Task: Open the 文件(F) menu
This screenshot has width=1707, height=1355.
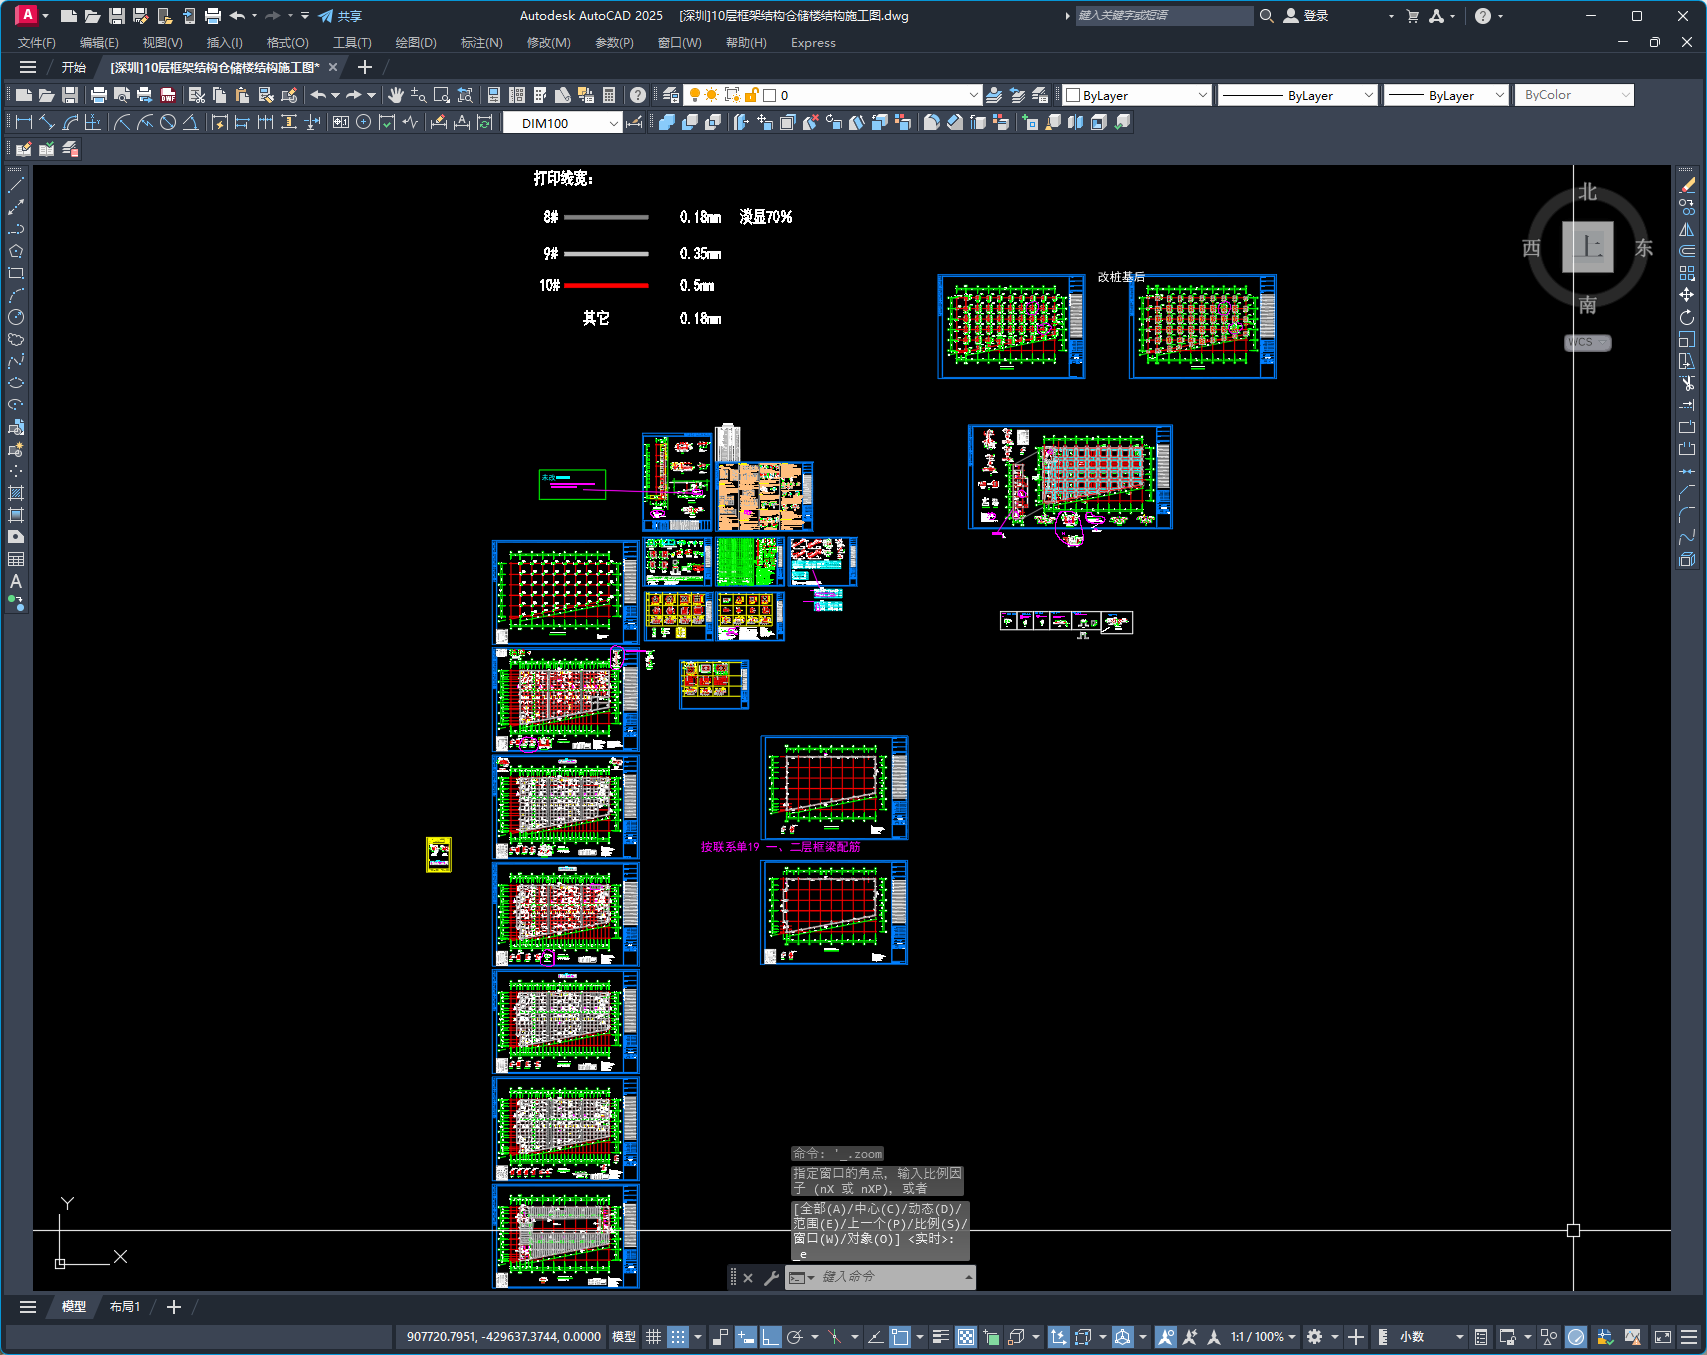Action: coord(37,42)
